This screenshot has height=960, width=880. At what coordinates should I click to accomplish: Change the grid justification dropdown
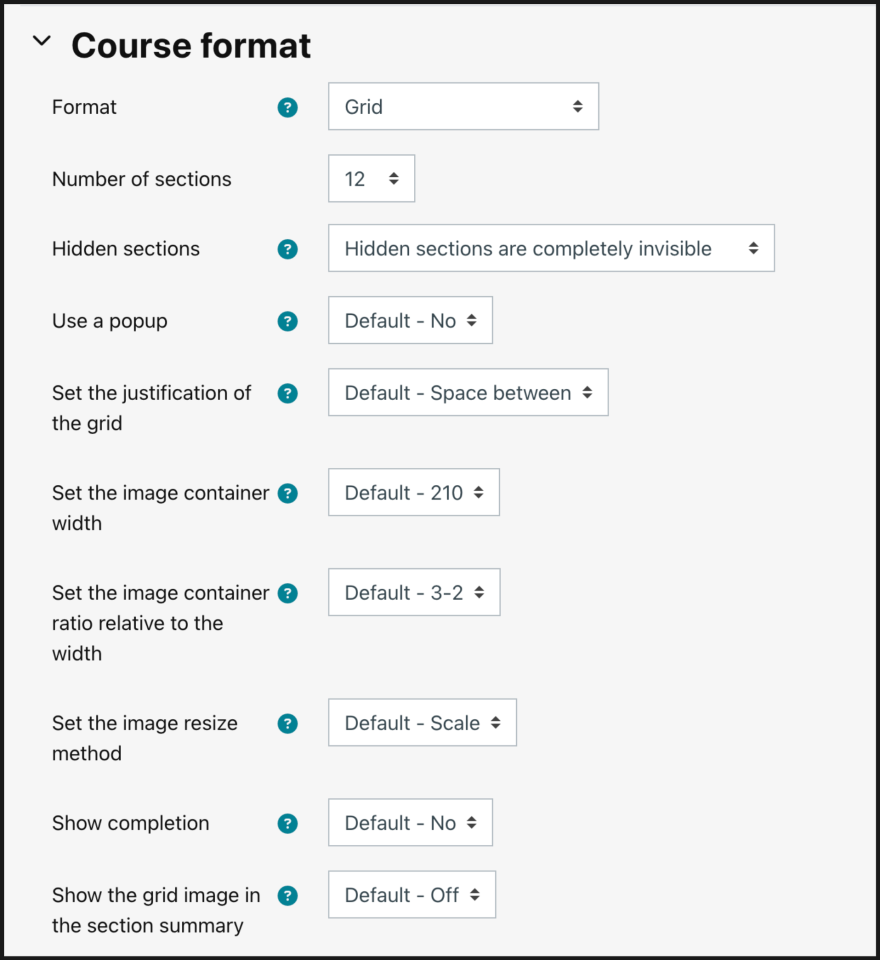coord(468,393)
